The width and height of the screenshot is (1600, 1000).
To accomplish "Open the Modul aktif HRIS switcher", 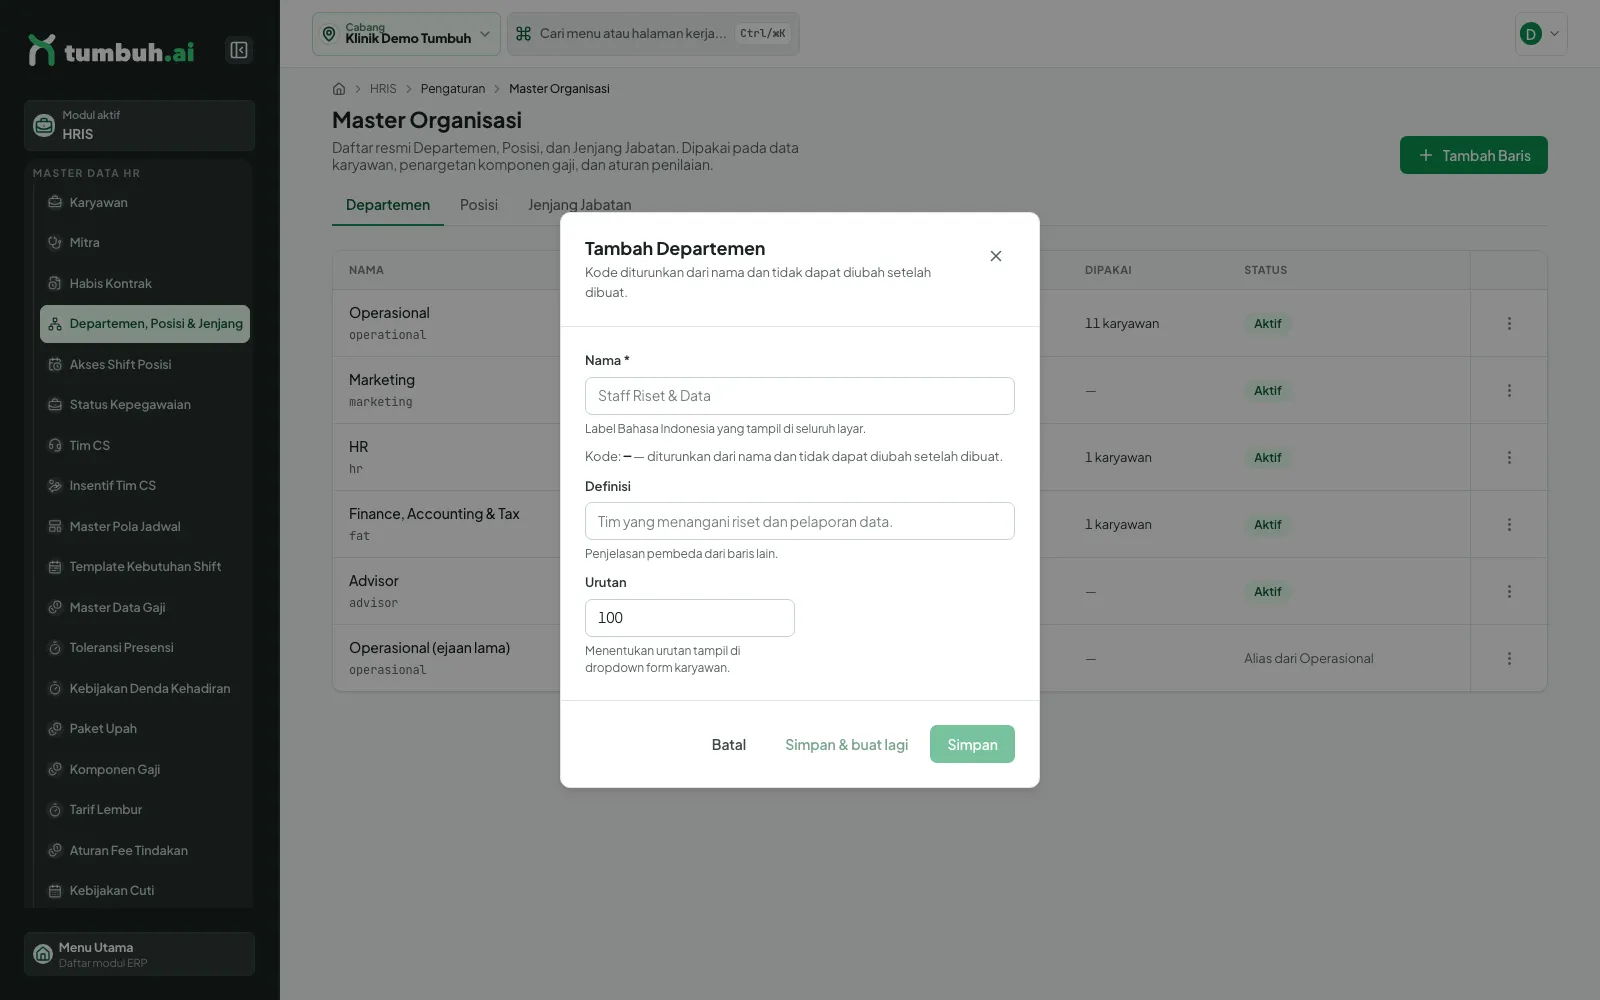I will [139, 125].
